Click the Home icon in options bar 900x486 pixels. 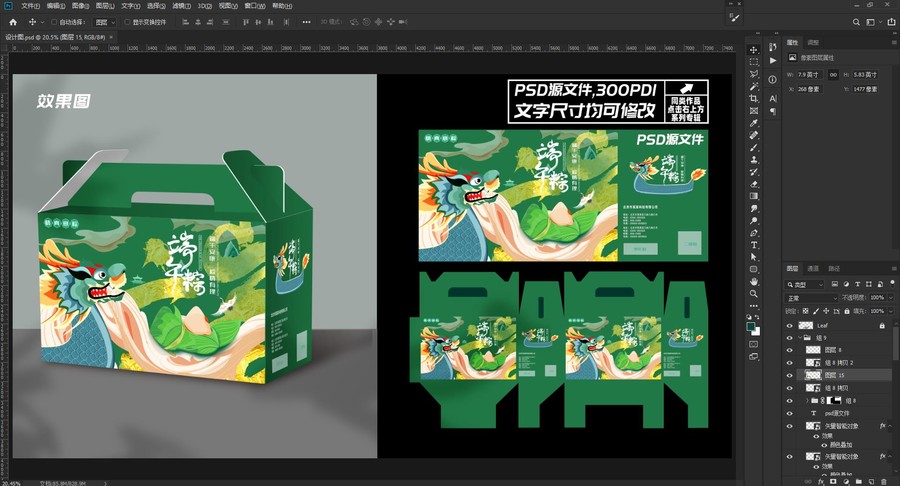(13, 22)
